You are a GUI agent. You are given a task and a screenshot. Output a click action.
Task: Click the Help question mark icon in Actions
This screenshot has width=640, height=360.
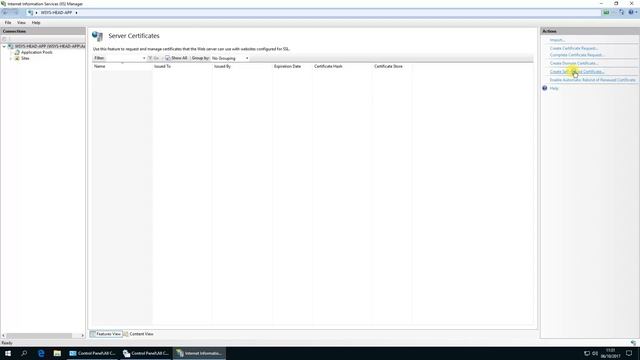point(544,88)
